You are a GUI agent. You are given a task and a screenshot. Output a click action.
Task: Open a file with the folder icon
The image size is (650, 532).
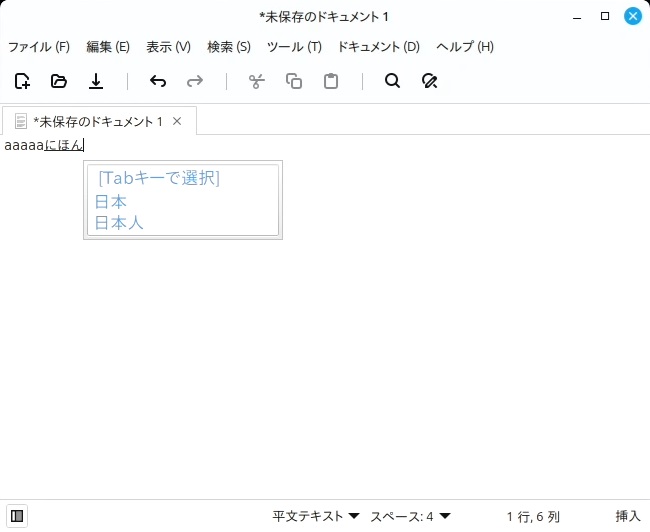(59, 81)
